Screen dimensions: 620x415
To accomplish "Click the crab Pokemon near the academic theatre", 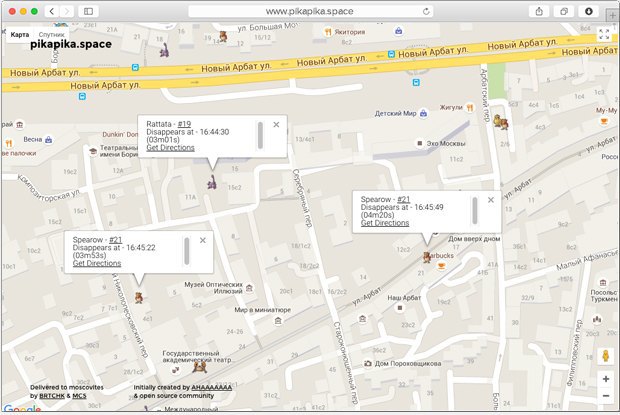I will [x=200, y=367].
